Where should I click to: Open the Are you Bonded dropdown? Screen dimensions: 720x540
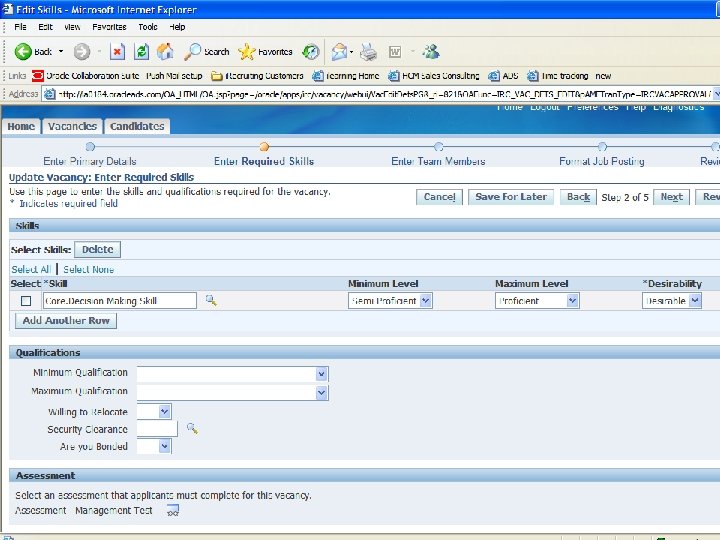(154, 446)
